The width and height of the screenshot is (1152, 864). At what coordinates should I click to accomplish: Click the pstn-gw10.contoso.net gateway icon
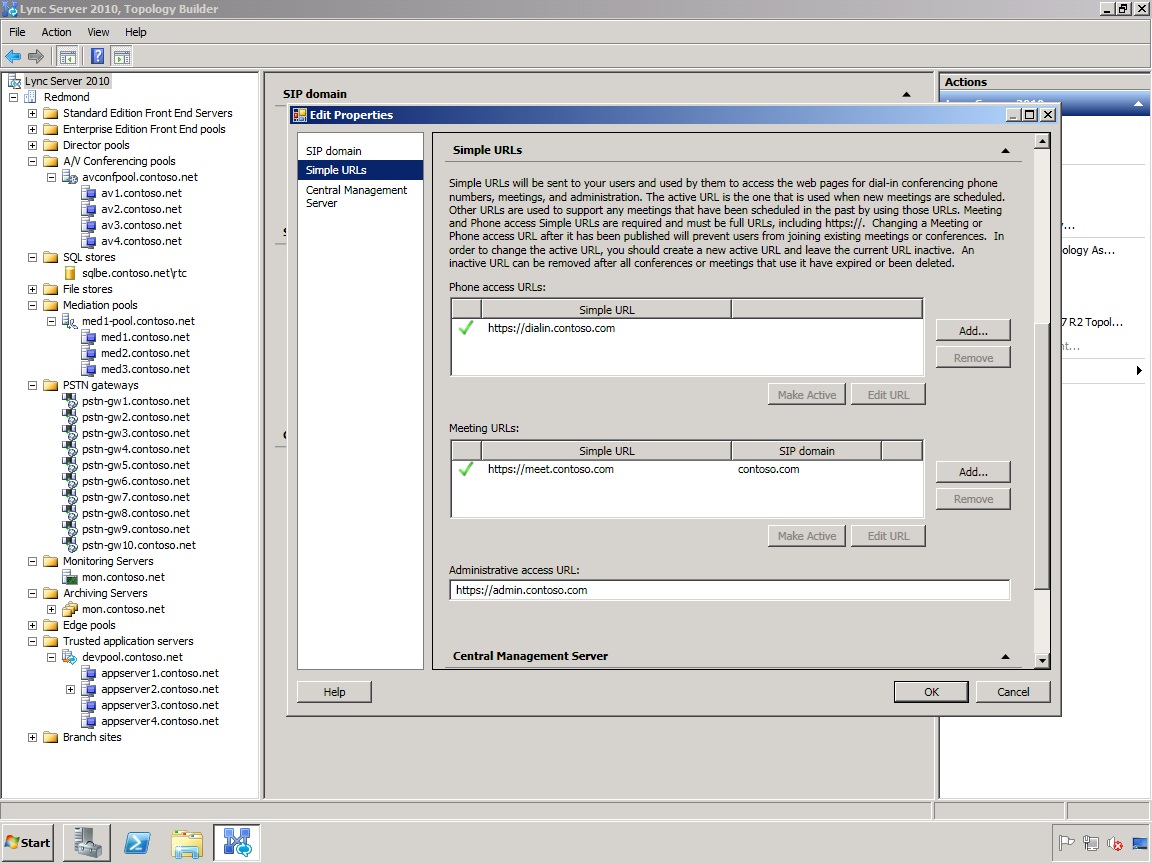70,545
